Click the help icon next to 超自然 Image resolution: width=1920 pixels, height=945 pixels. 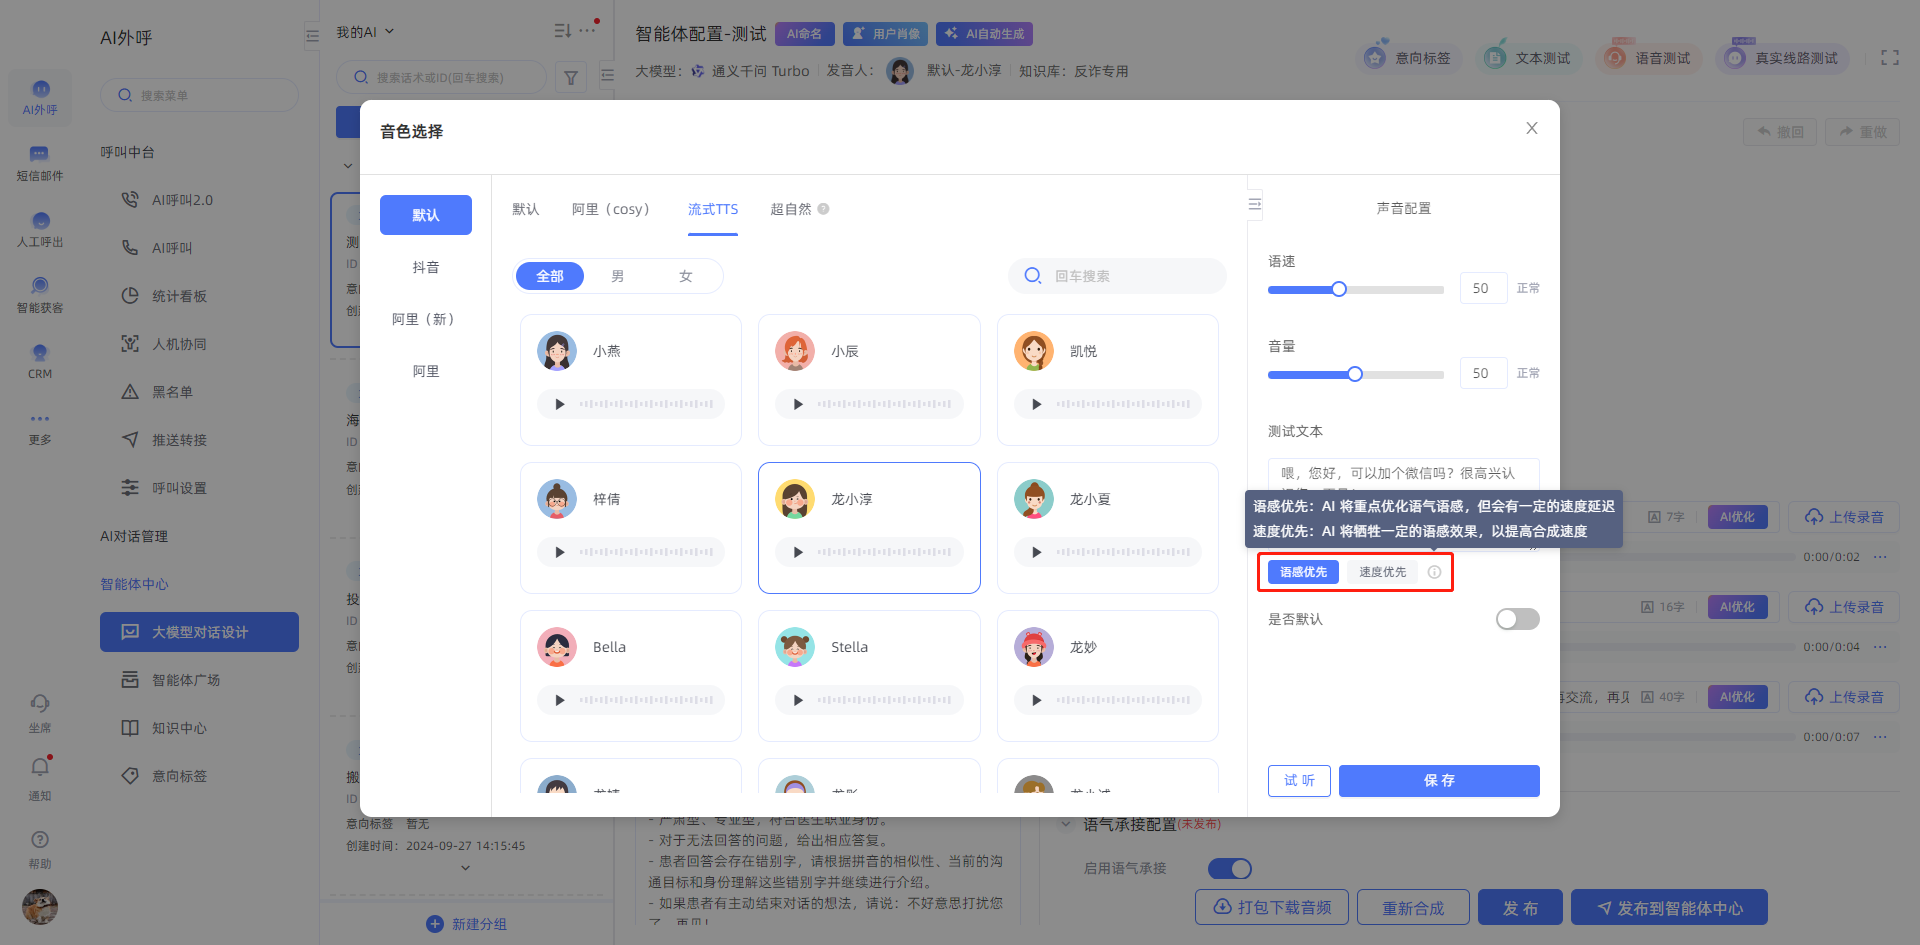(x=824, y=209)
